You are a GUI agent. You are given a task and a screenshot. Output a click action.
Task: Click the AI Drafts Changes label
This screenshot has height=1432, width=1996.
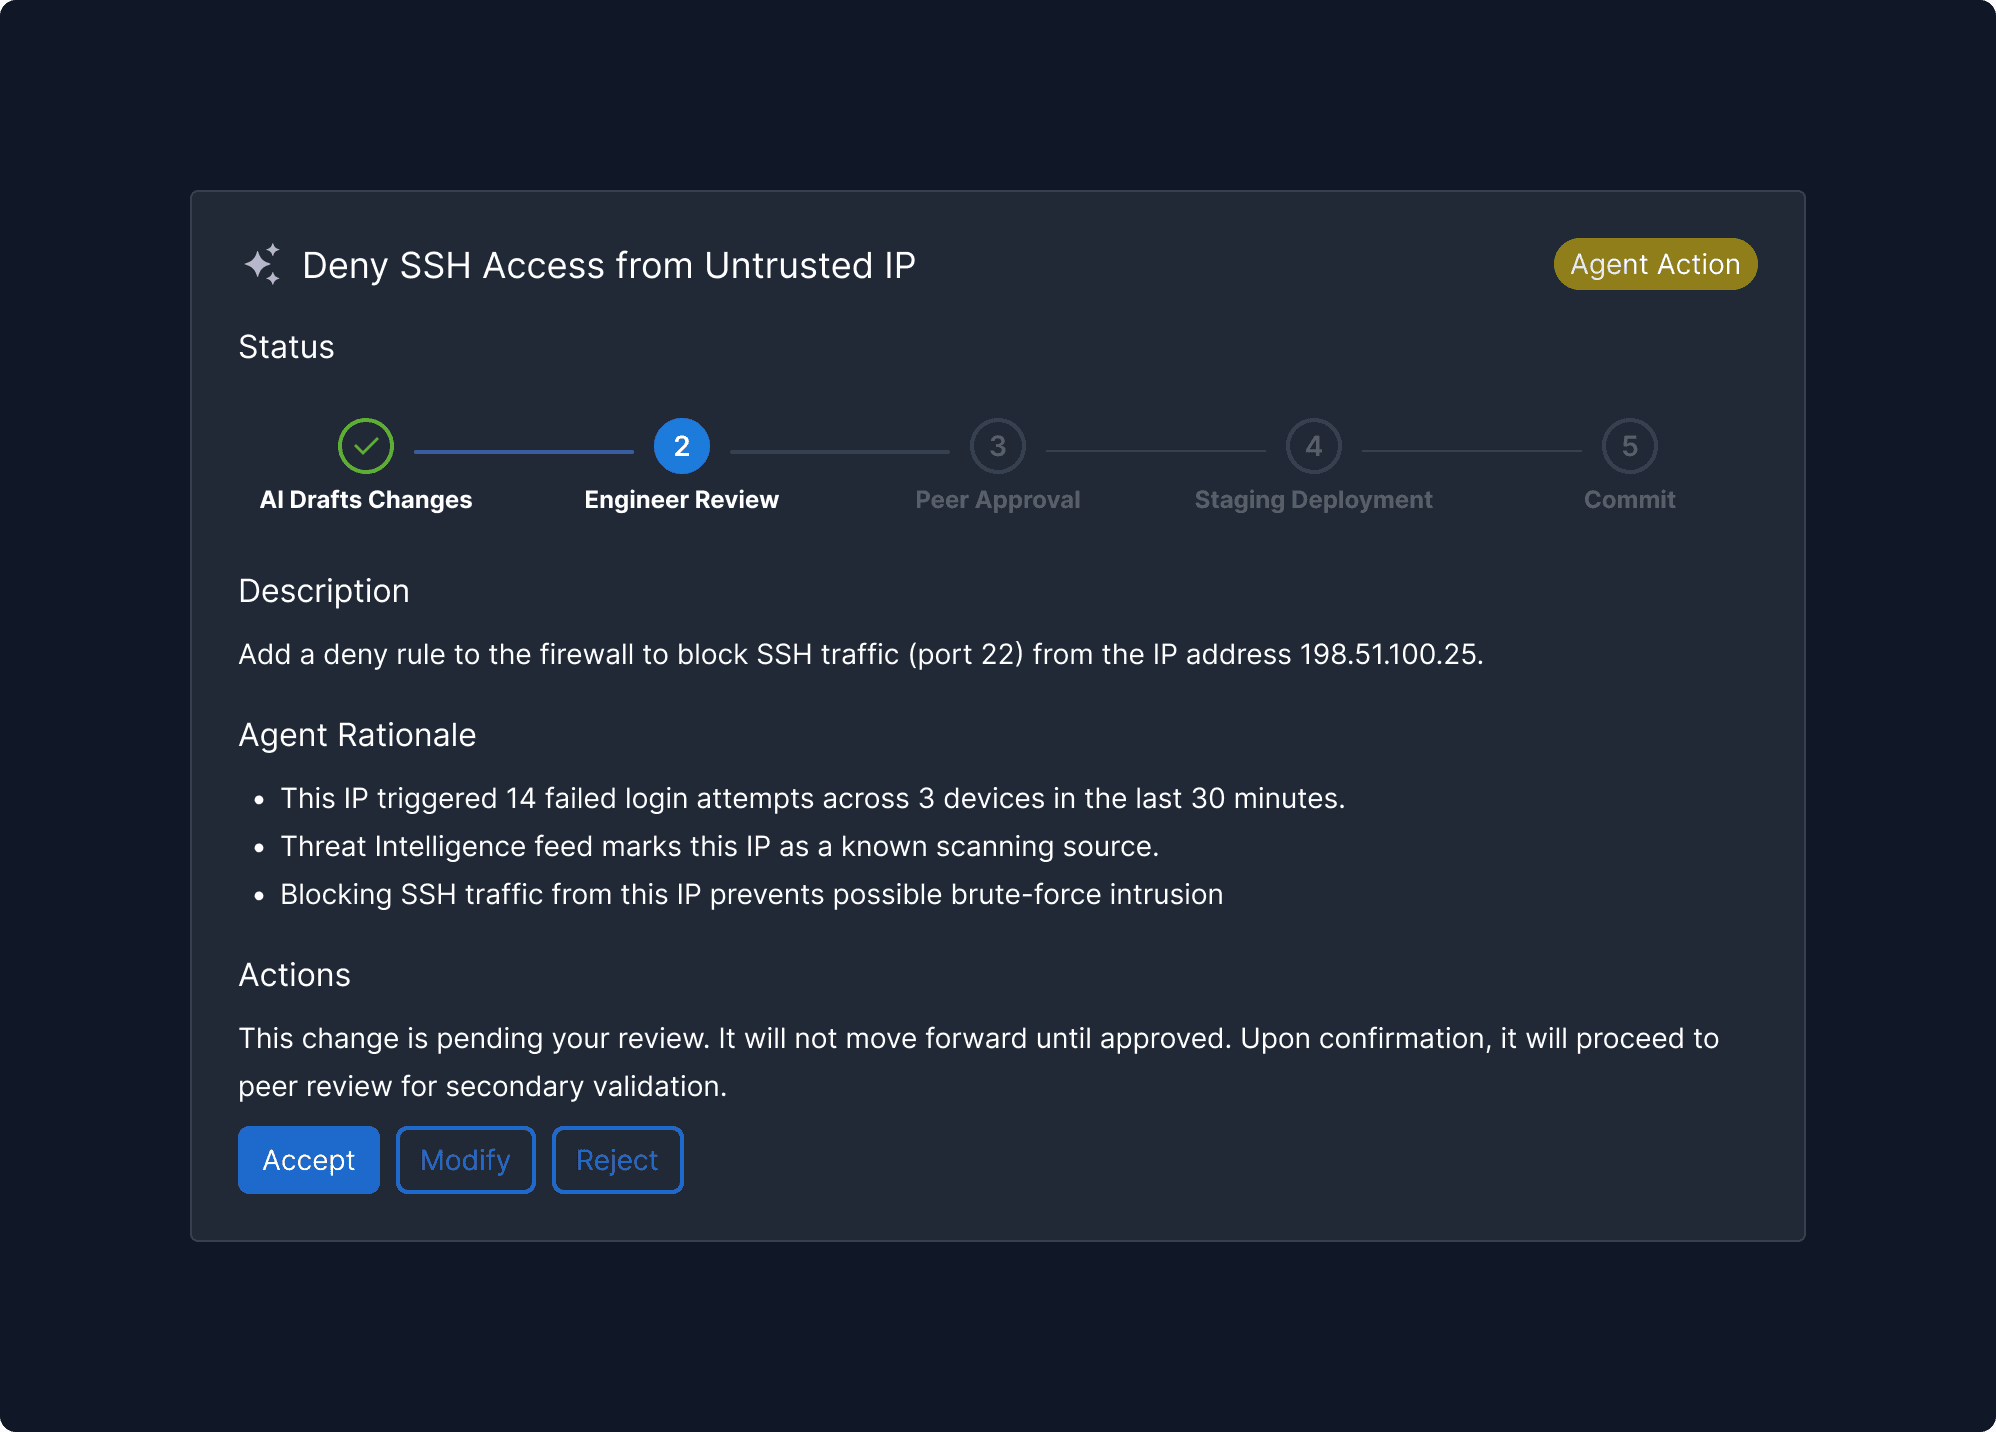point(366,500)
